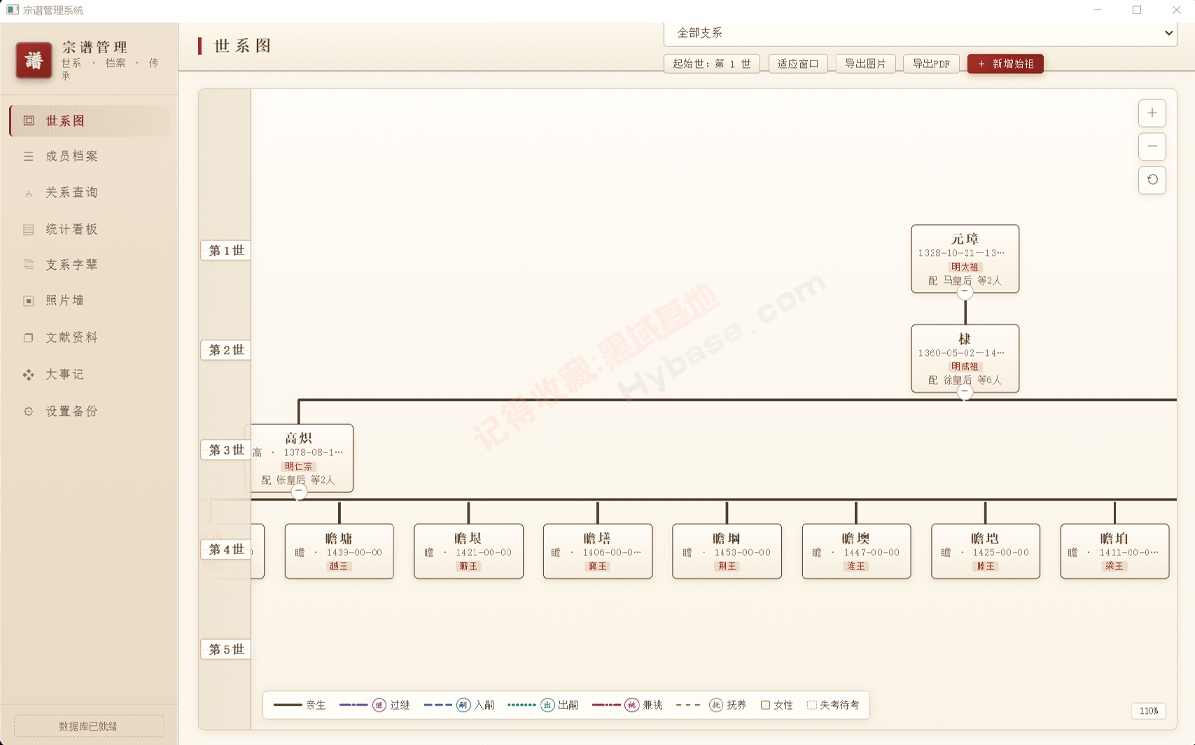The width and height of the screenshot is (1195, 745).
Task: Click the red 谱 app logo
Action: (x=34, y=61)
